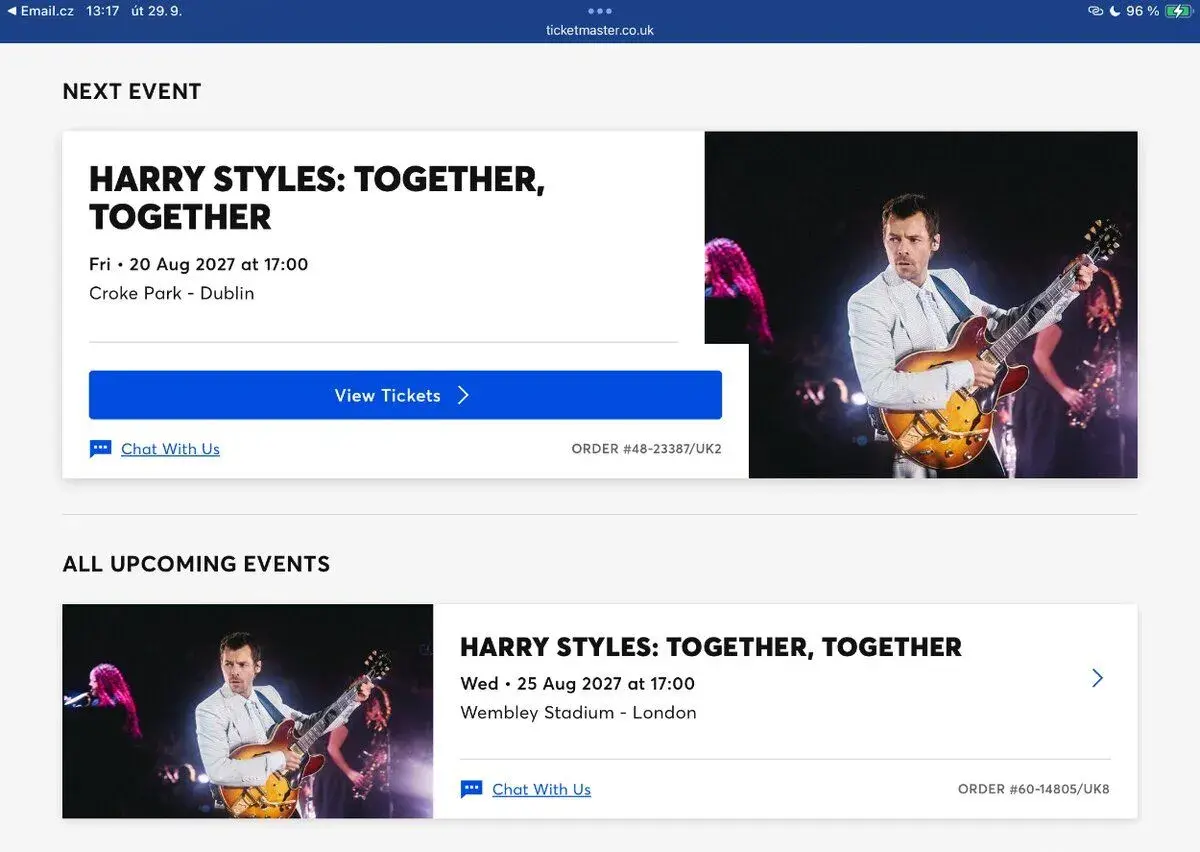Open Chat With Us link for Dublin order
1200x852 pixels.
170,449
